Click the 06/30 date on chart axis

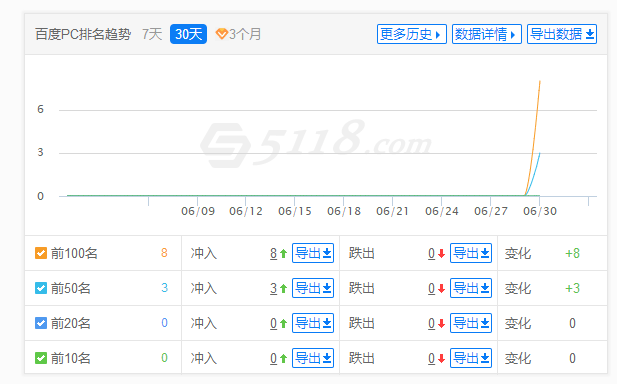[540, 211]
